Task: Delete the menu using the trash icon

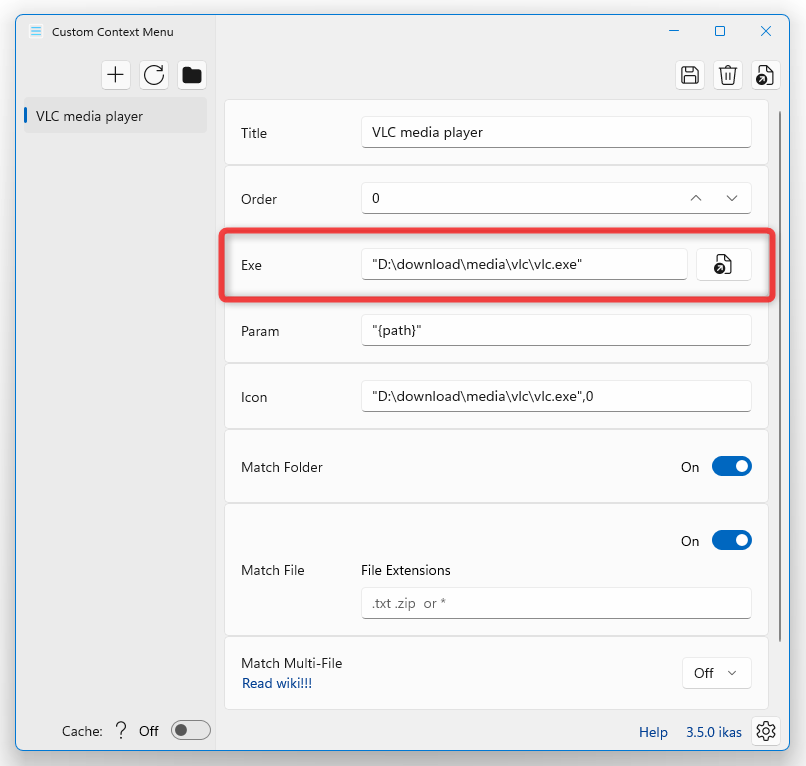Action: click(x=728, y=75)
